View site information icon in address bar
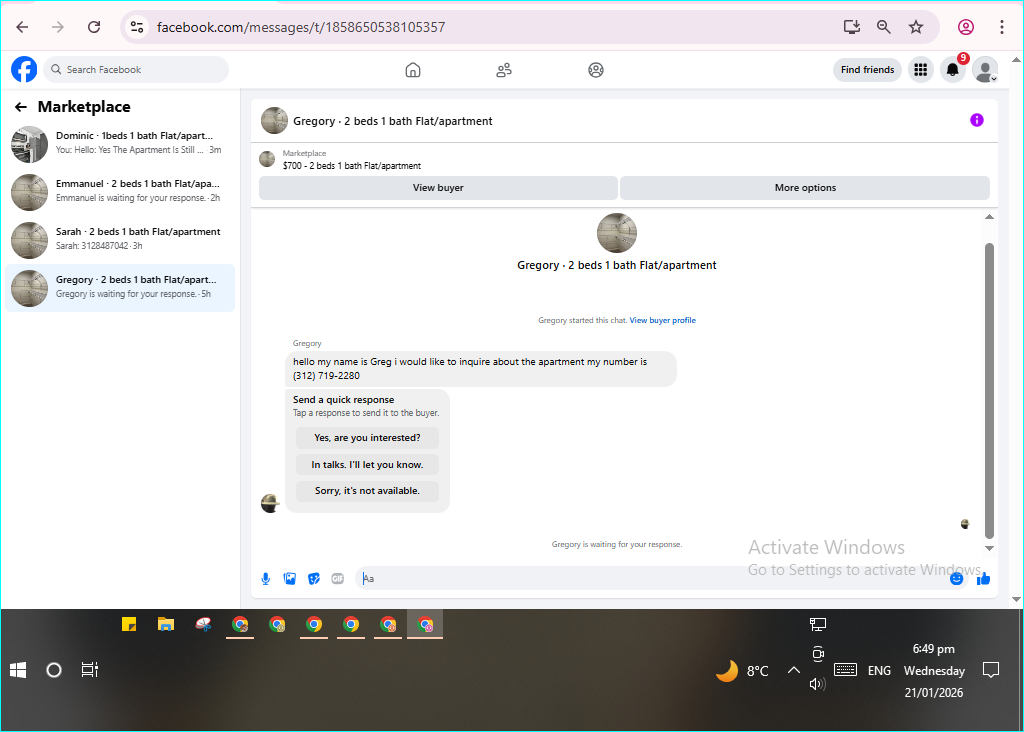Screen dimensions: 1024x732 tap(136, 27)
